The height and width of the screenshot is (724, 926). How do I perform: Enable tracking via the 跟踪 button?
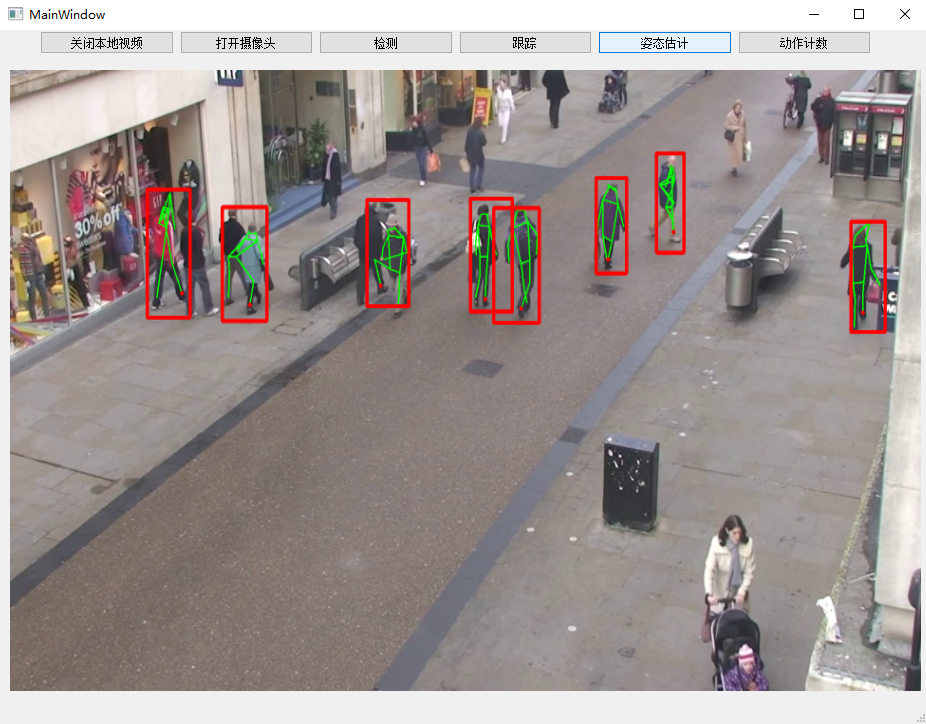point(524,42)
